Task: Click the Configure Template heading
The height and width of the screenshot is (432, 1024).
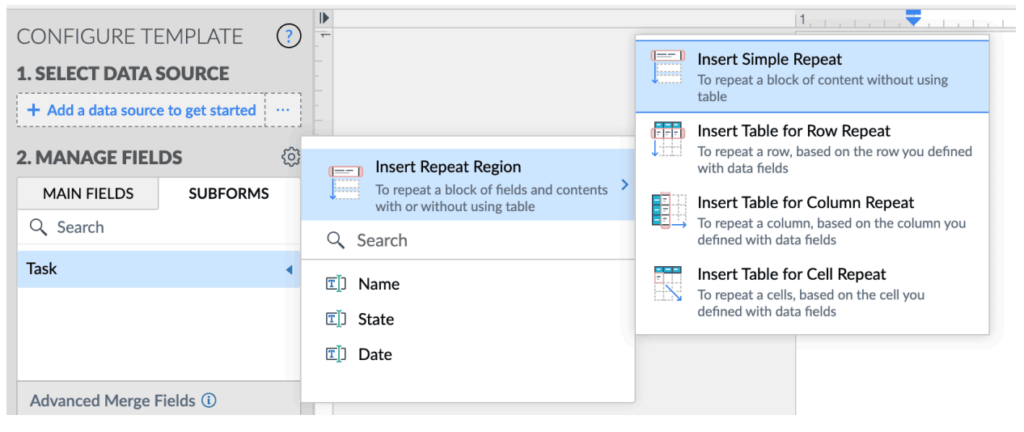Action: tap(129, 37)
